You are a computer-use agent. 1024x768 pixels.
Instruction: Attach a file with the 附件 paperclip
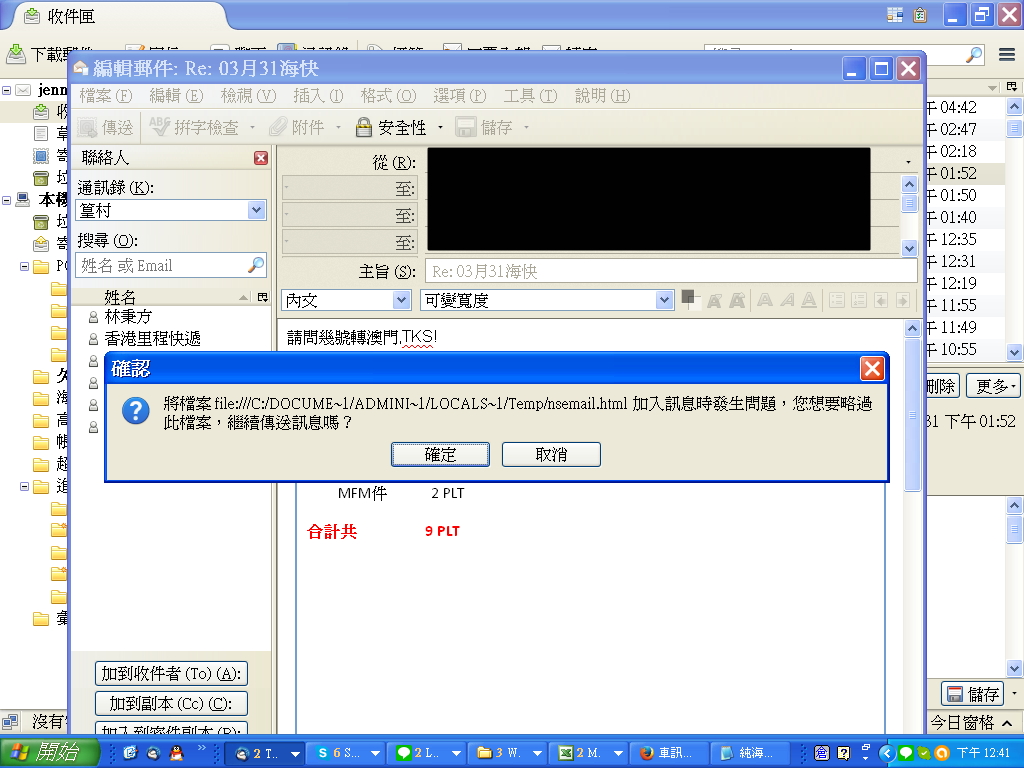click(297, 127)
